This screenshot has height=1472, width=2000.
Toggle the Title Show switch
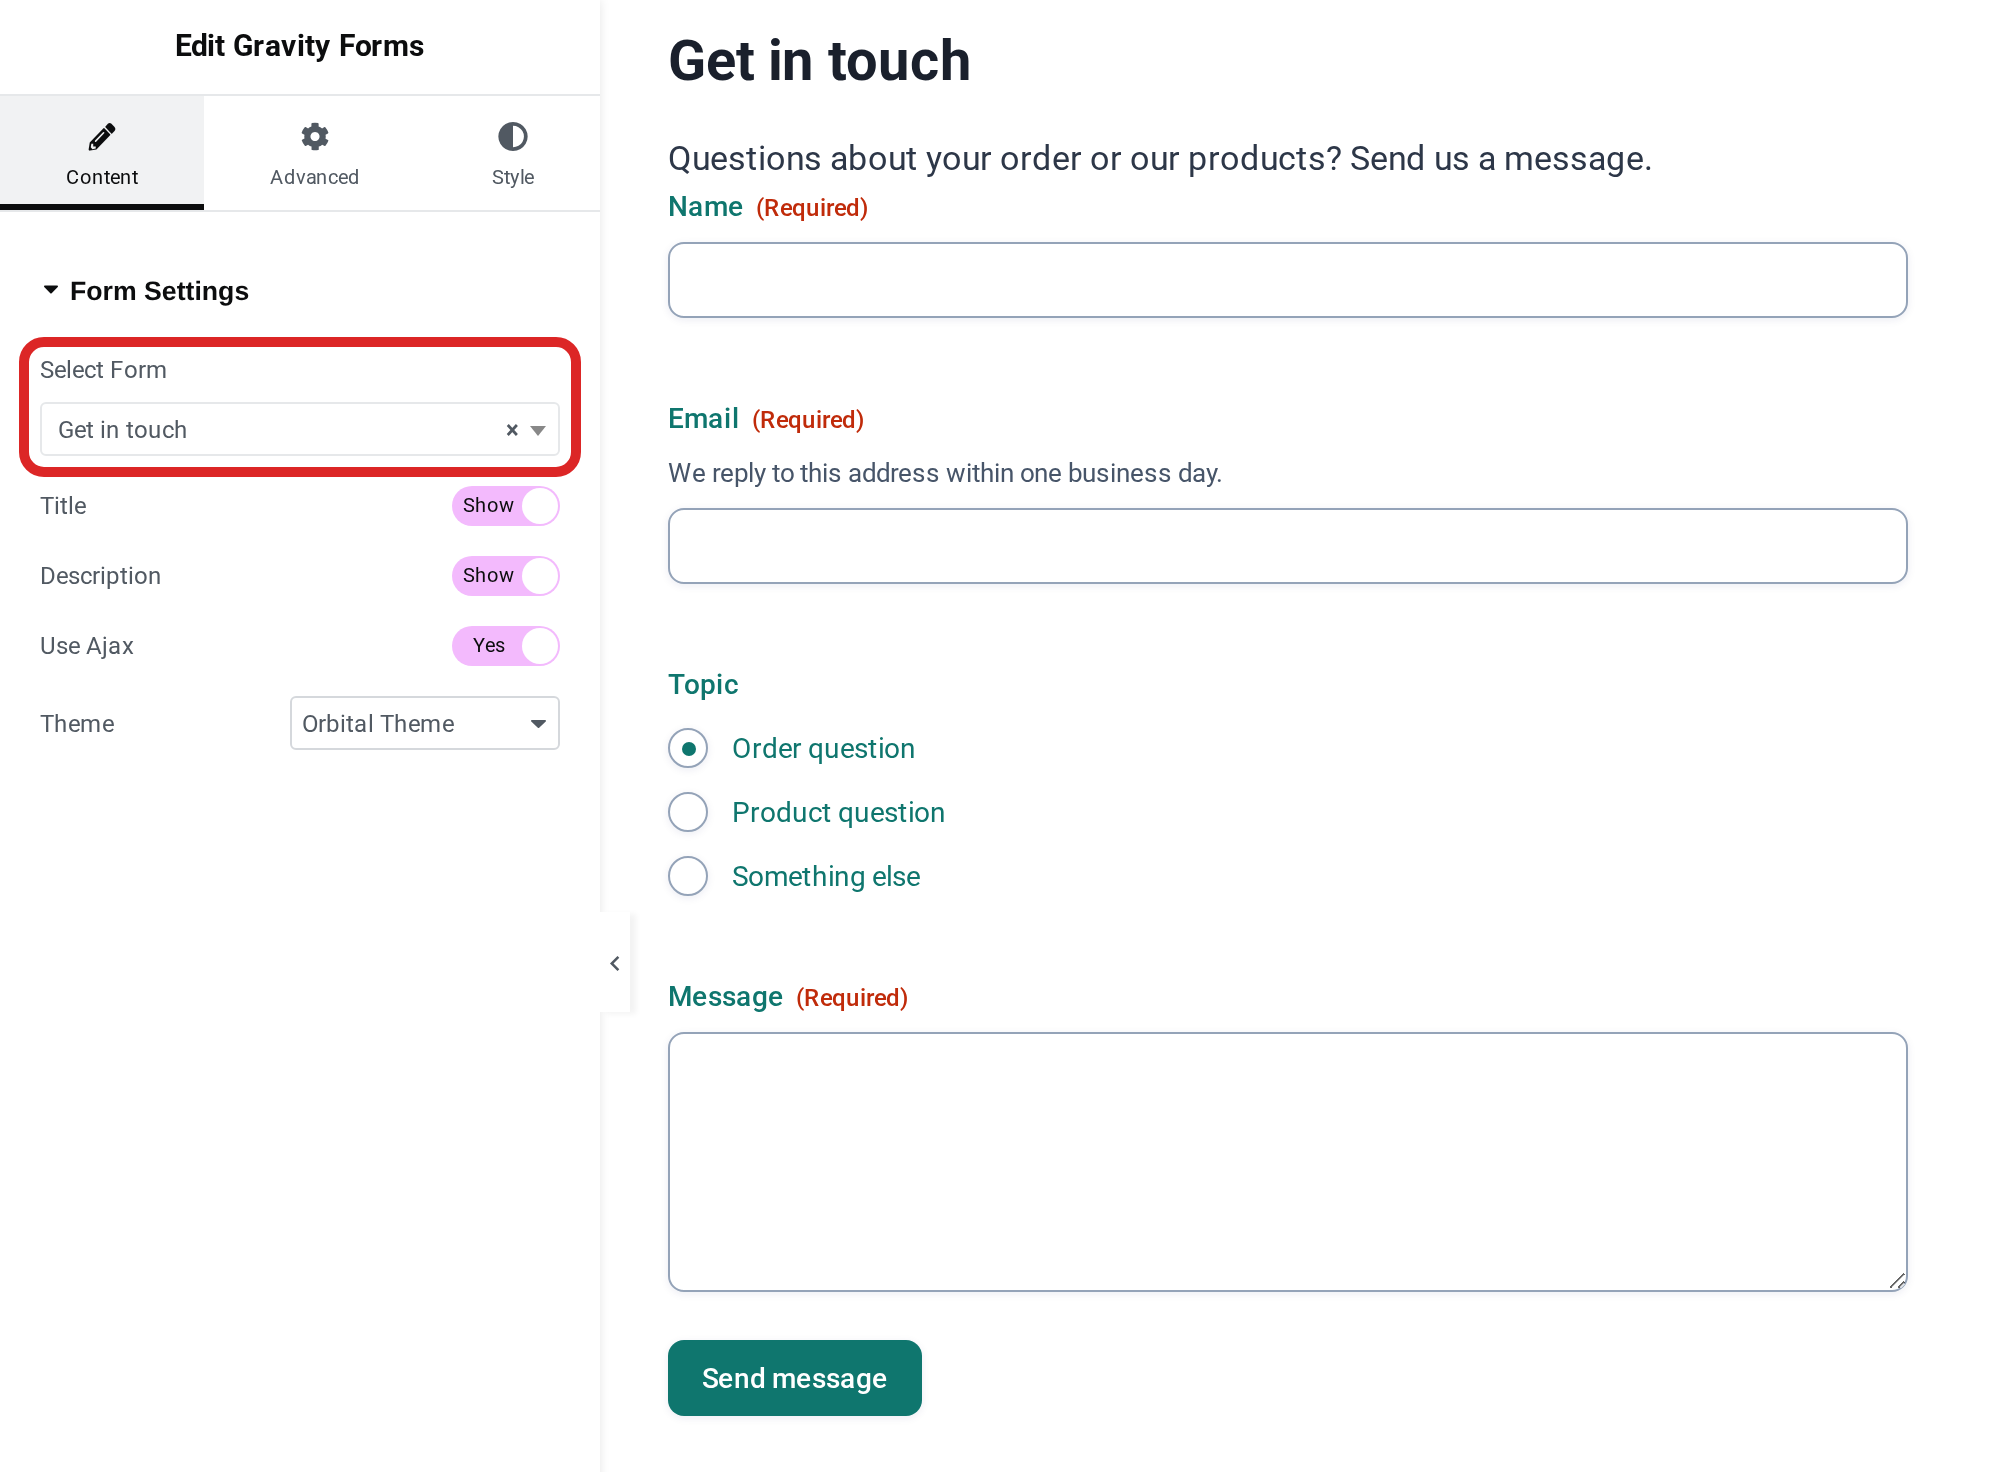click(x=506, y=506)
